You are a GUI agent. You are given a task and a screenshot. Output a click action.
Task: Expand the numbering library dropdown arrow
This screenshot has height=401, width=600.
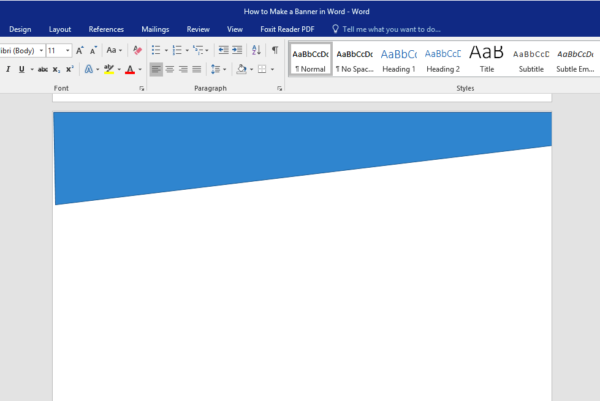pos(187,51)
